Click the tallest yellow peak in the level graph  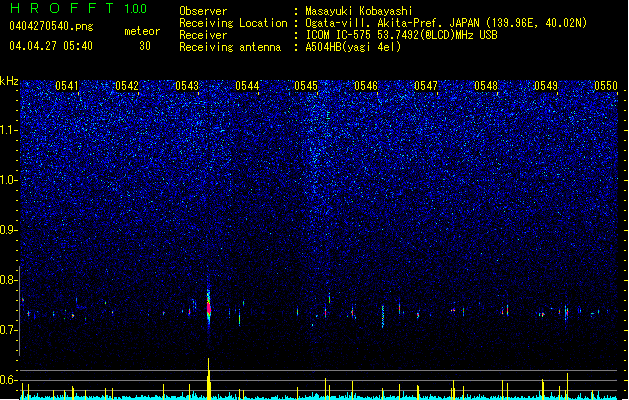click(209, 378)
